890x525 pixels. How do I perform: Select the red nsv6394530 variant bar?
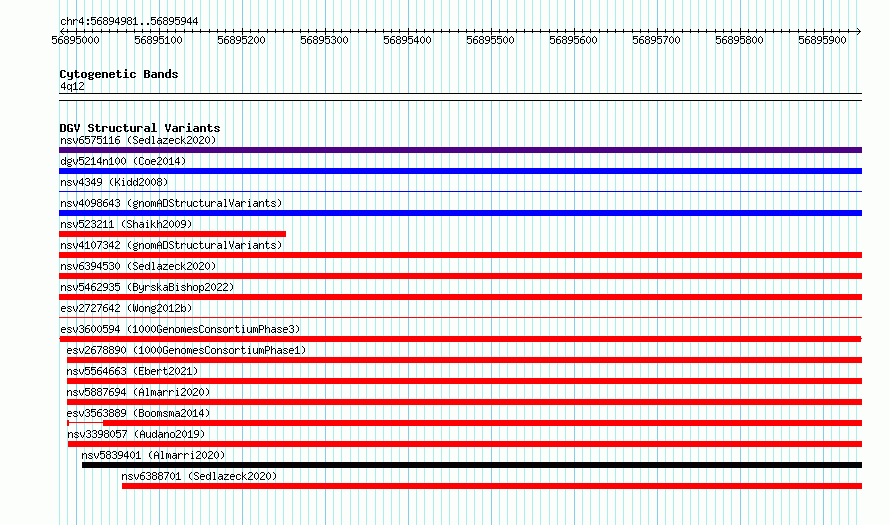tap(460, 276)
